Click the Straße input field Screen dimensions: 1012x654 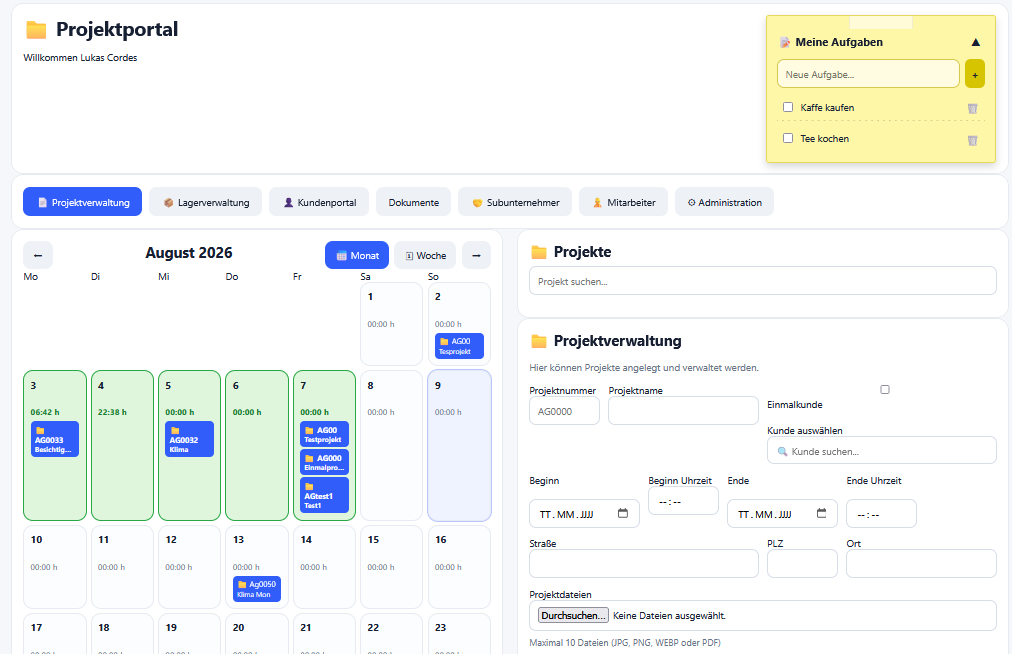point(643,564)
